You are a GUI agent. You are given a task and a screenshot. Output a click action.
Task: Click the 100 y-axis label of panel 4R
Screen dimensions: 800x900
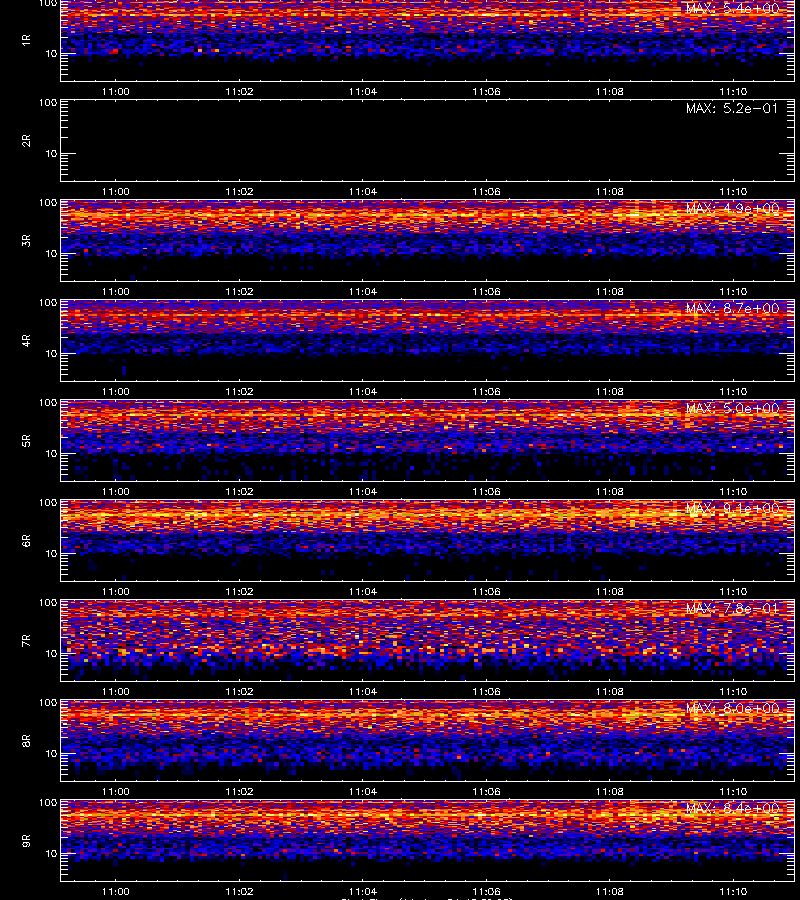coord(48,302)
